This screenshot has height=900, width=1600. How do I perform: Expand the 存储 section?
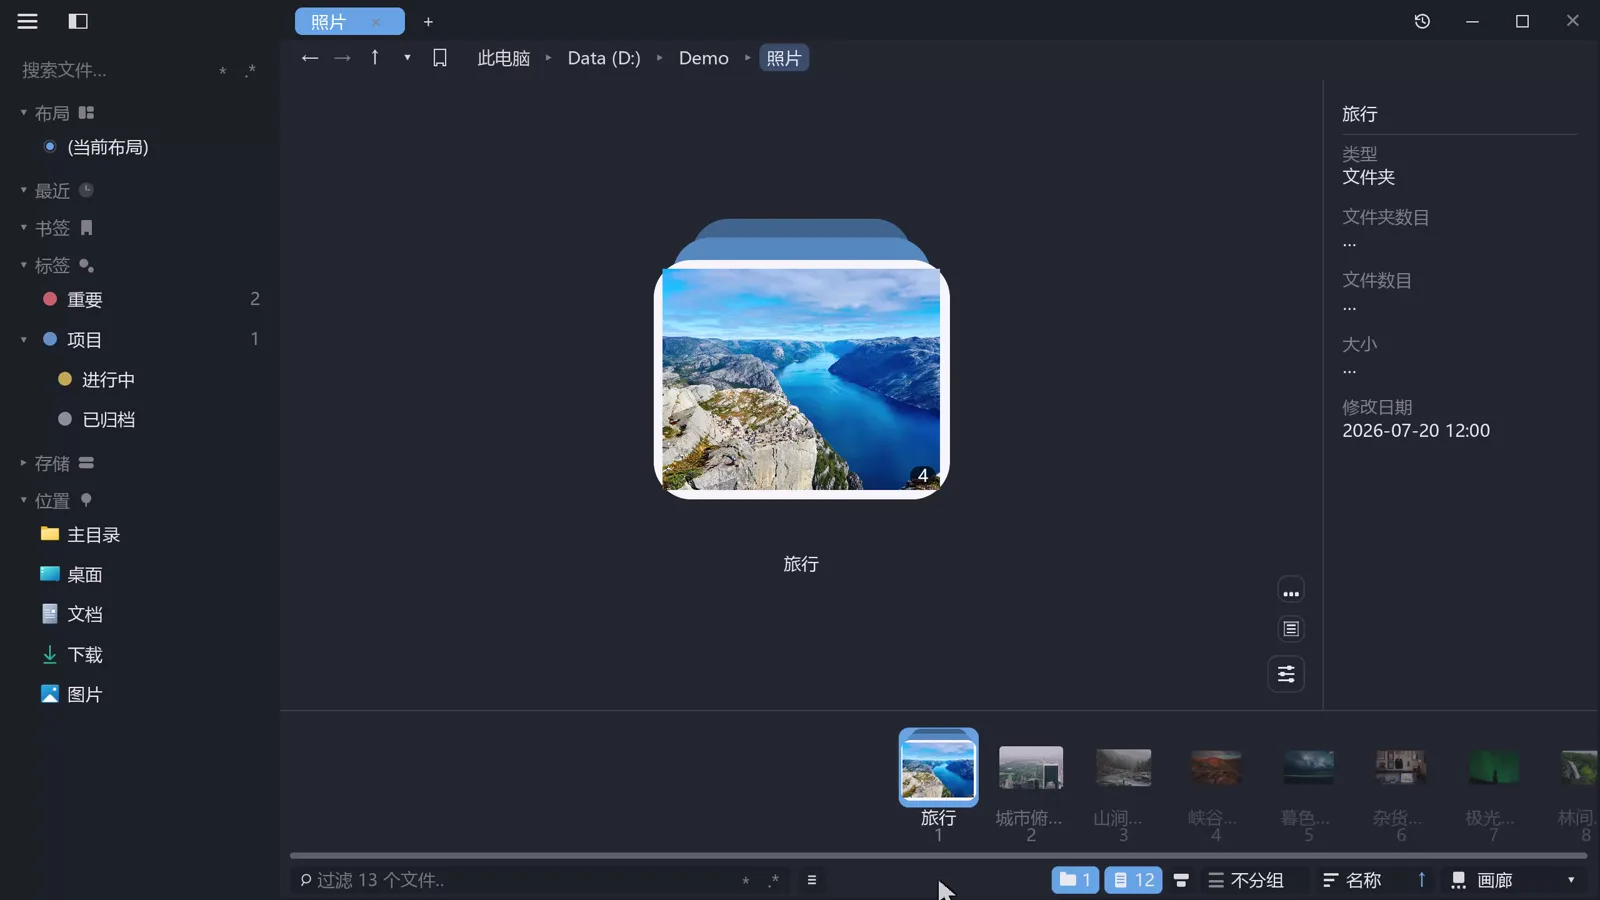23,463
